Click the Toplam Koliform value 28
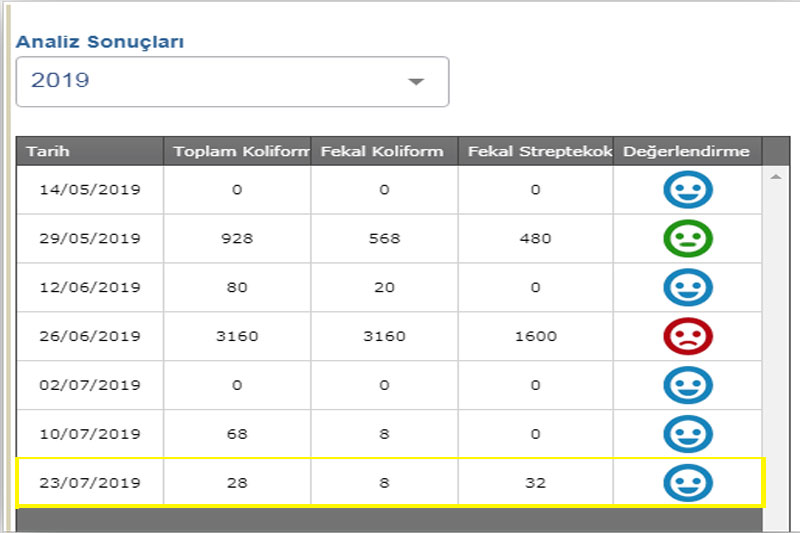Screen dimensions: 800x533 (237, 483)
